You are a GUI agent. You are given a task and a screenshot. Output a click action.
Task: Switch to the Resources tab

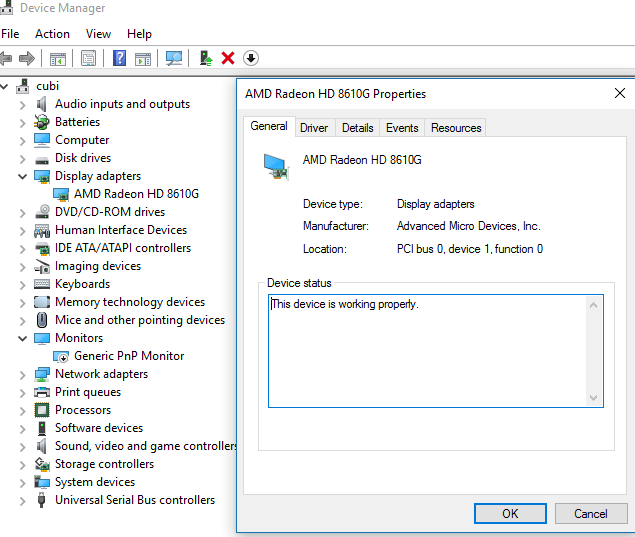click(x=456, y=128)
